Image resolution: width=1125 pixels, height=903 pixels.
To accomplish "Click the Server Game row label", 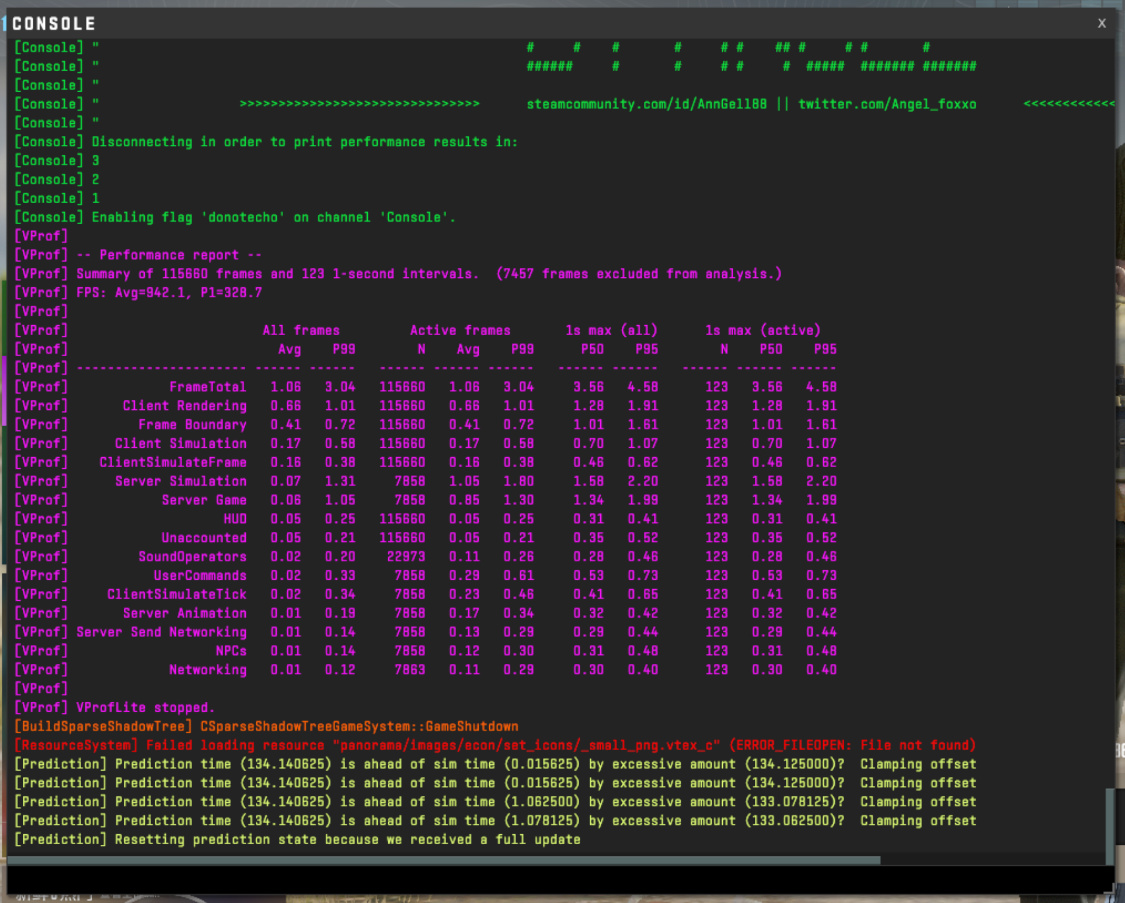I will 204,500.
